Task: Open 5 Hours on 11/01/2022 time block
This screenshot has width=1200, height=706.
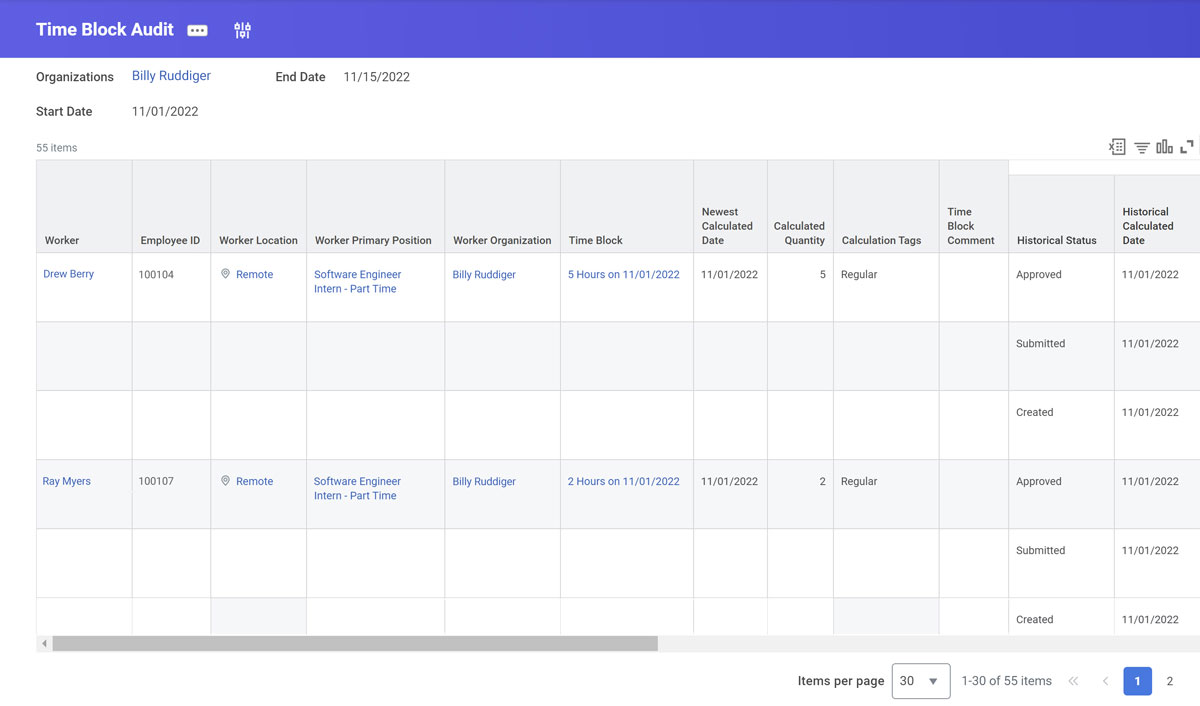Action: (x=623, y=274)
